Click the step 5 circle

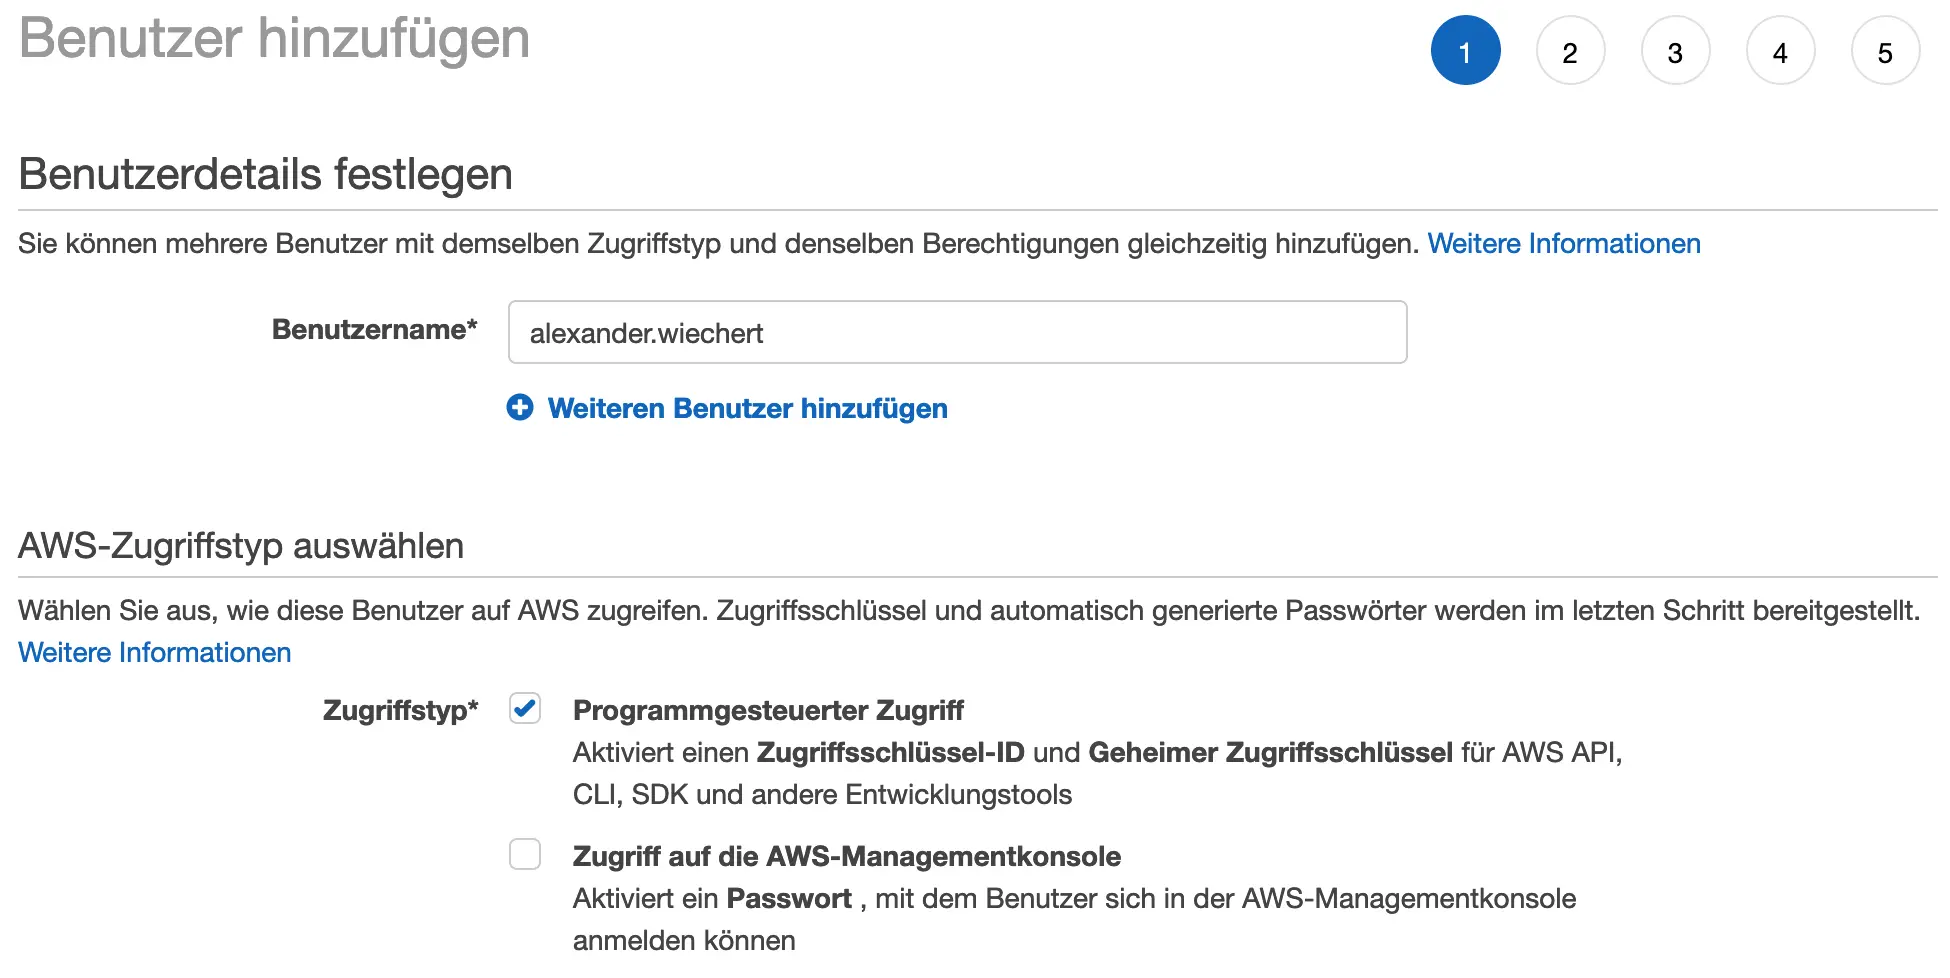pos(1885,51)
